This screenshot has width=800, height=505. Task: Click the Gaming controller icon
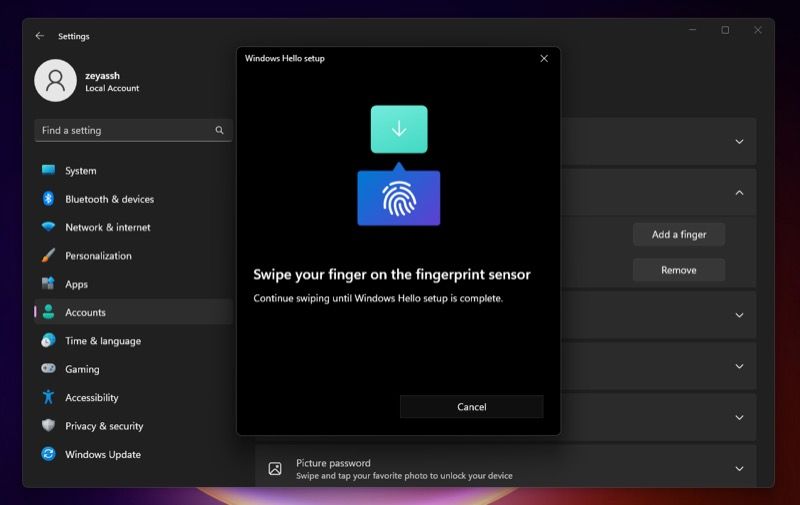(48, 369)
